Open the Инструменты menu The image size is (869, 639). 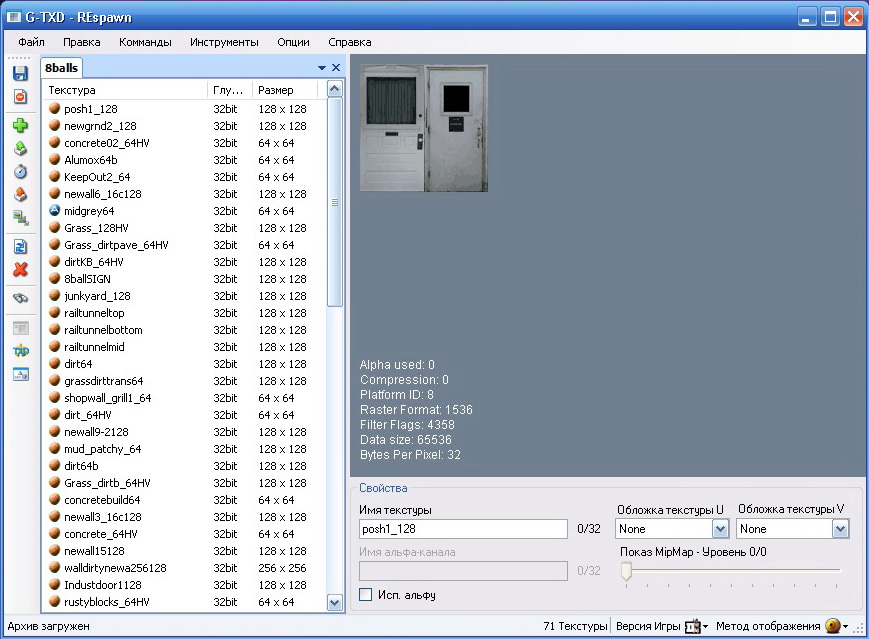tap(224, 42)
